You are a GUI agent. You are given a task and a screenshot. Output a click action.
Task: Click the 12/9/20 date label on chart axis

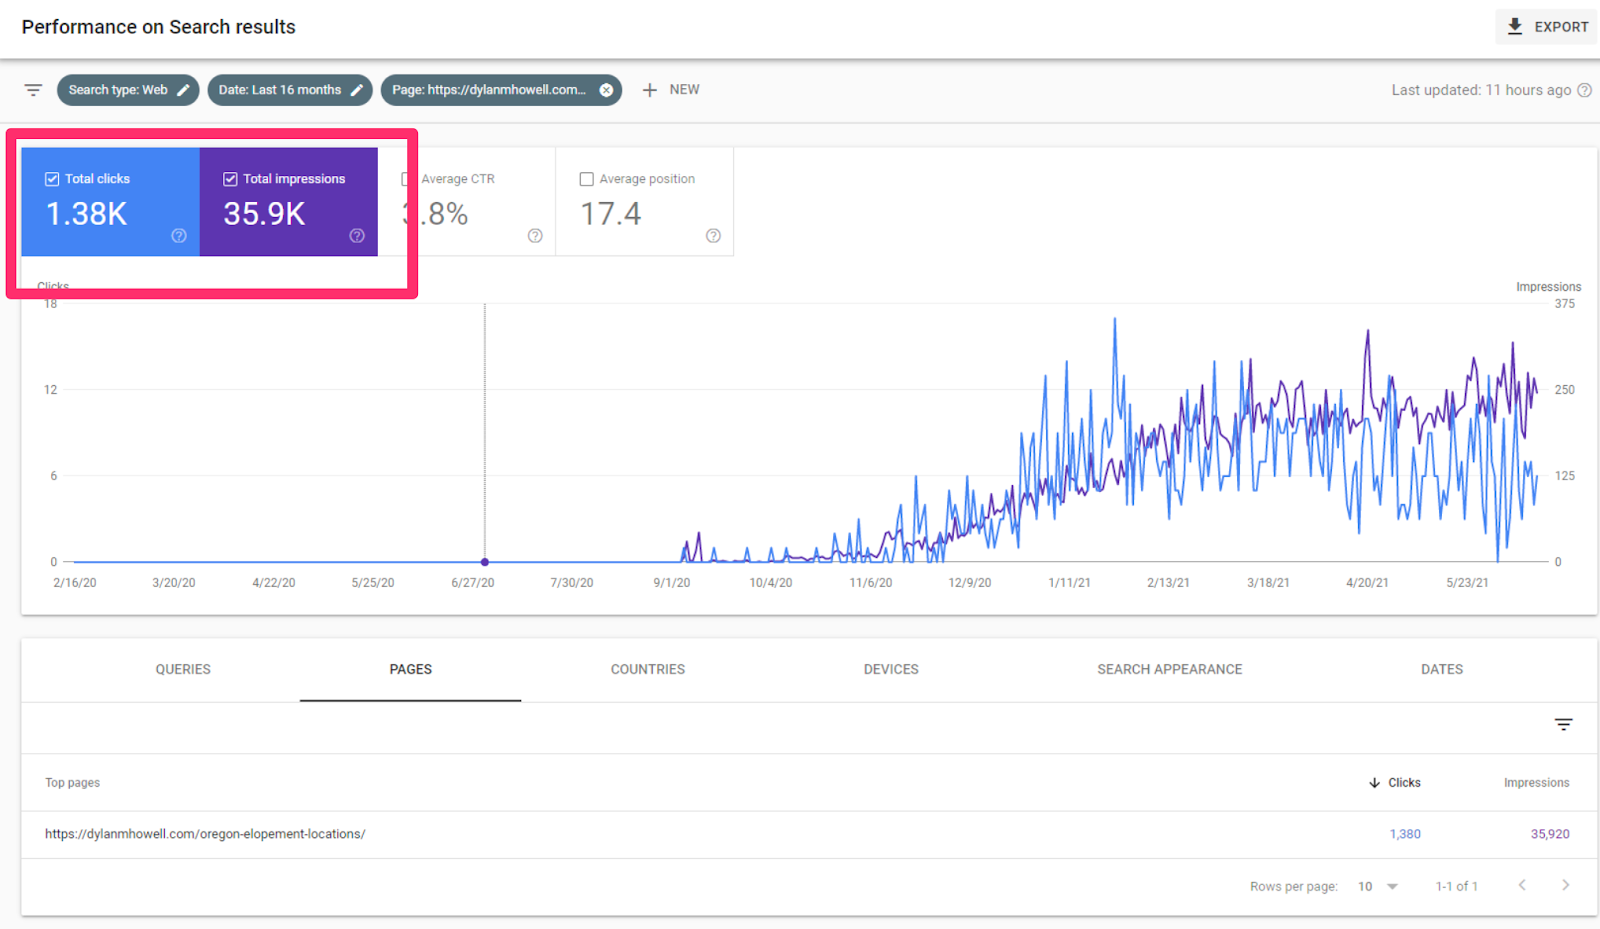[x=970, y=583]
